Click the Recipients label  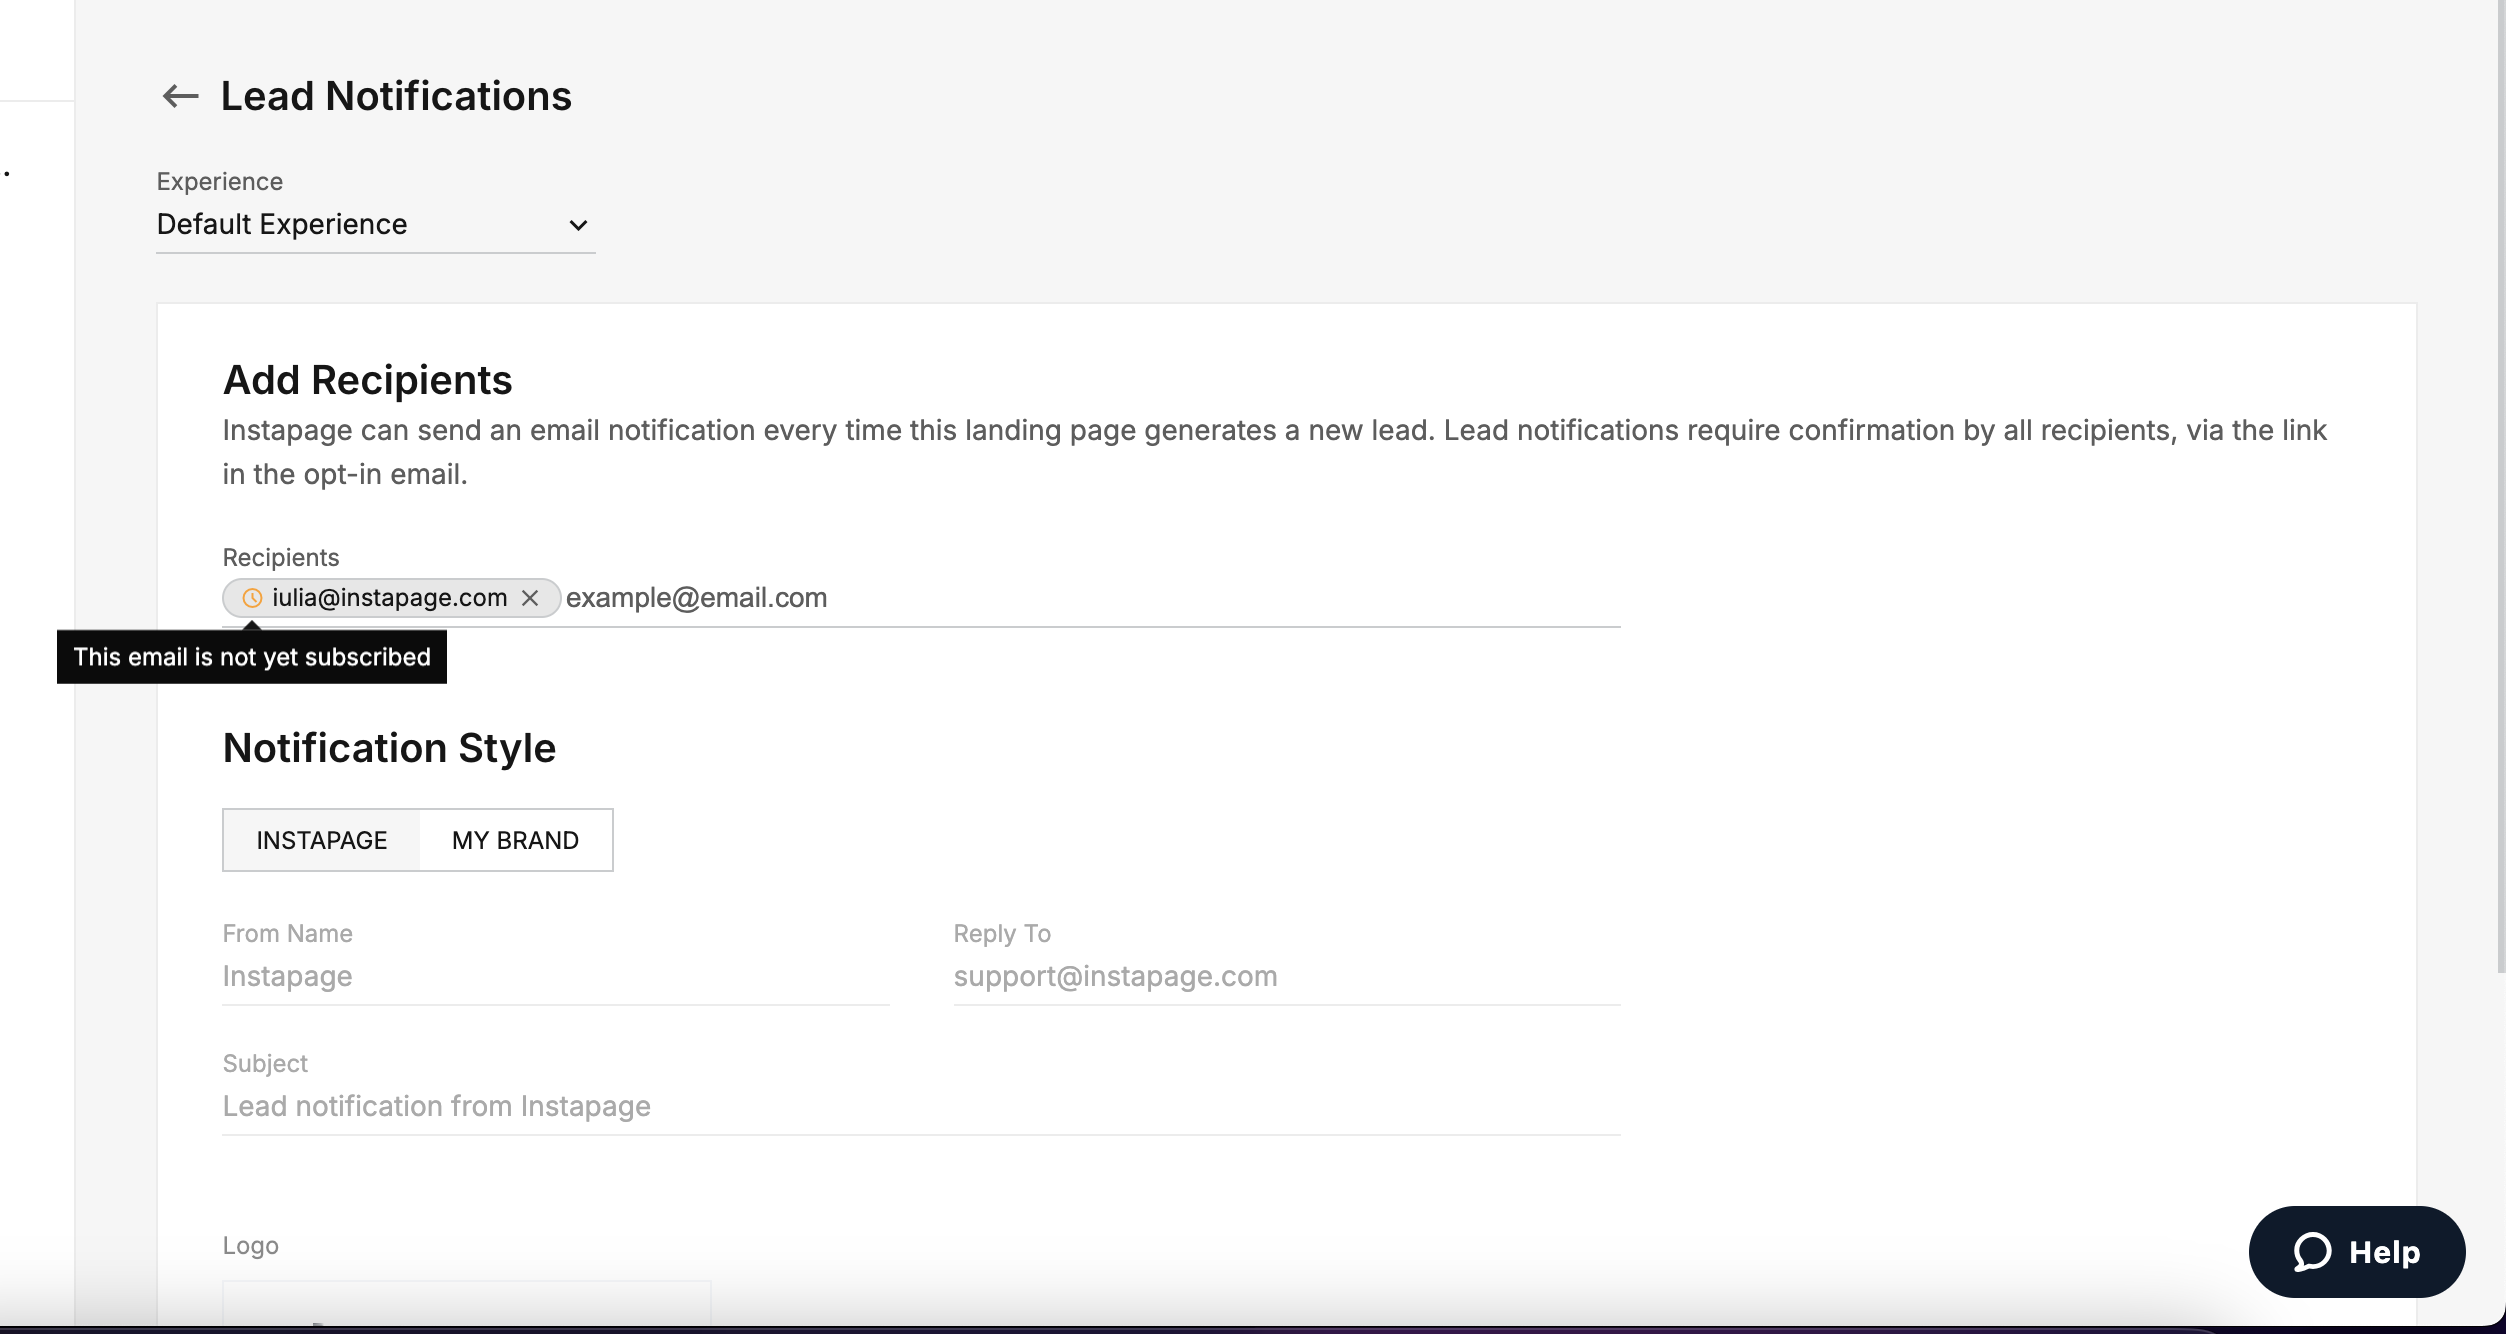pyautogui.click(x=281, y=558)
